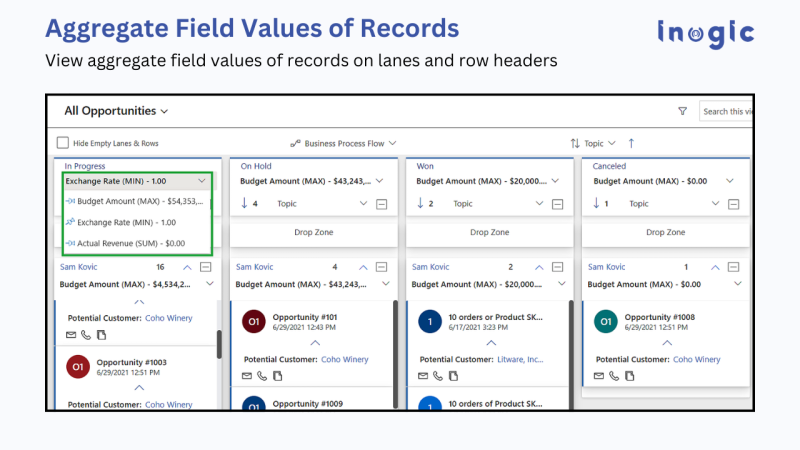
Task: Open the Litware, Inc. customer link
Action: pos(524,359)
